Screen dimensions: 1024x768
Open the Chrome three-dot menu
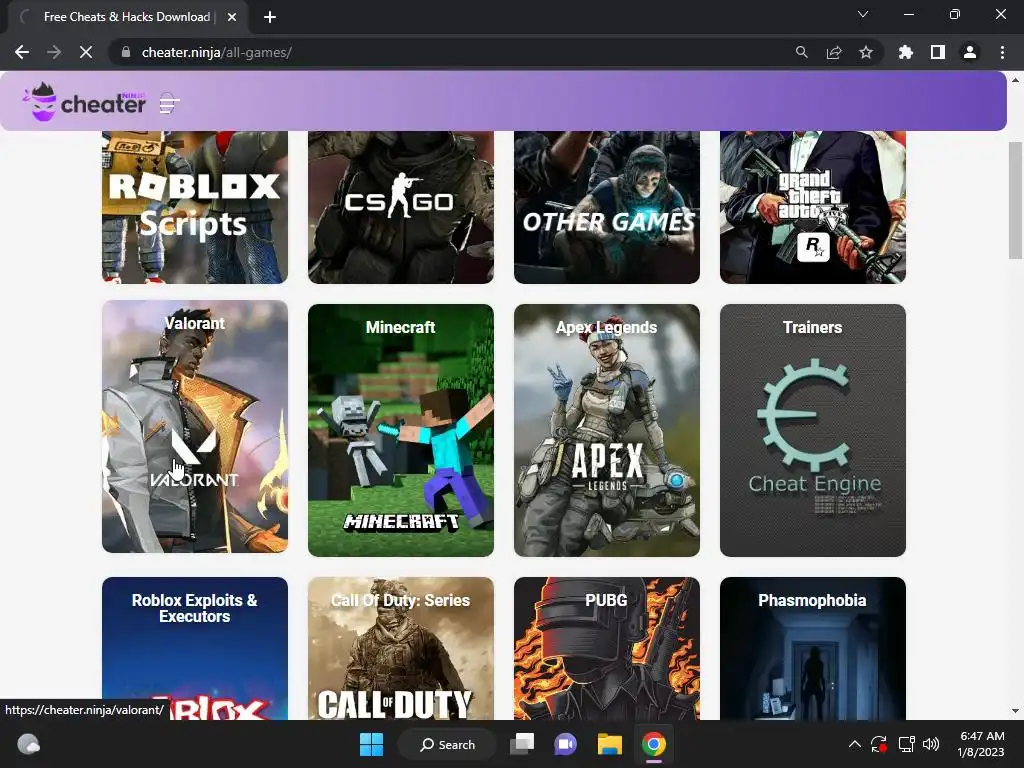(1002, 52)
